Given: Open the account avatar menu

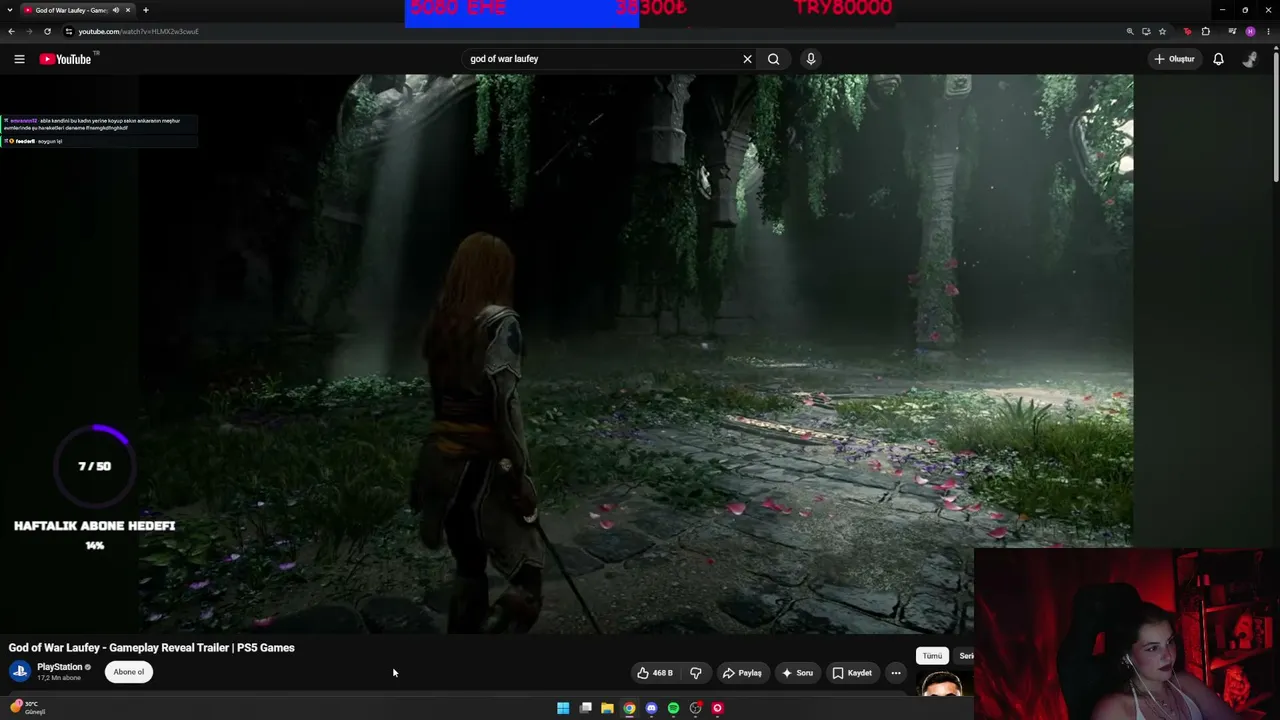Looking at the screenshot, I should pos(1249,59).
